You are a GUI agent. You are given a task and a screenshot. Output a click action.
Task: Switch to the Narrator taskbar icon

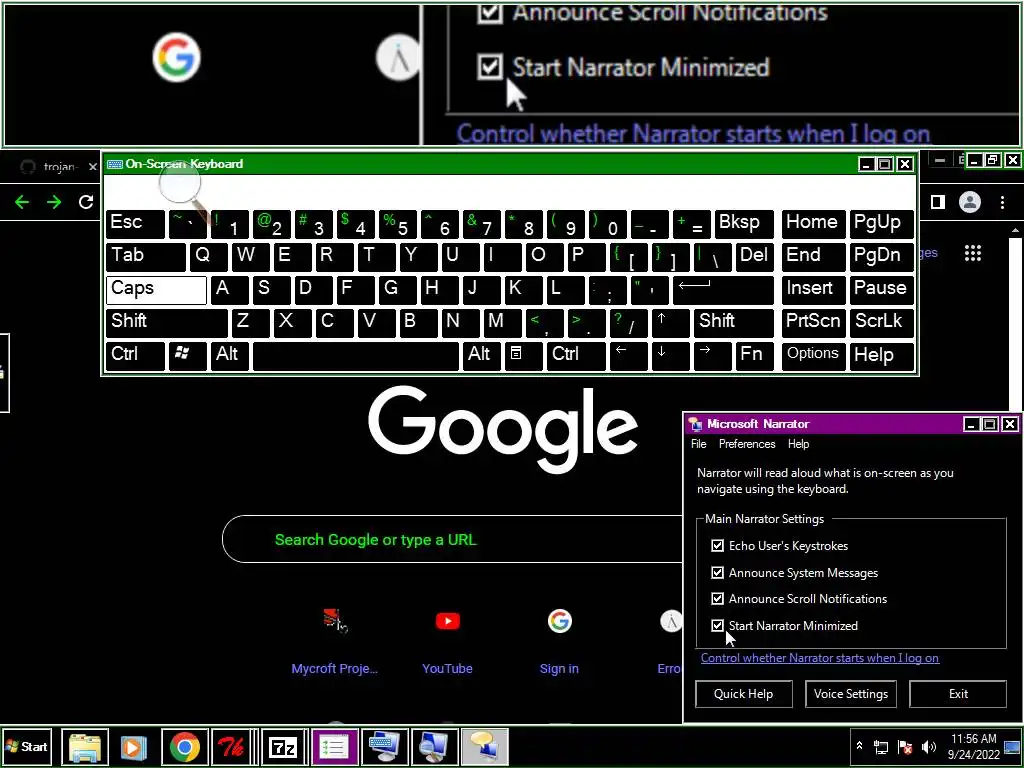pos(484,747)
